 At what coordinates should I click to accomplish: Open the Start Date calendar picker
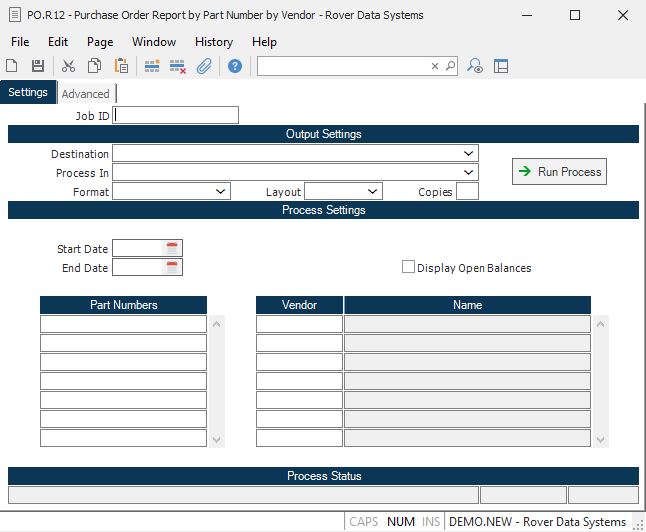click(x=172, y=248)
